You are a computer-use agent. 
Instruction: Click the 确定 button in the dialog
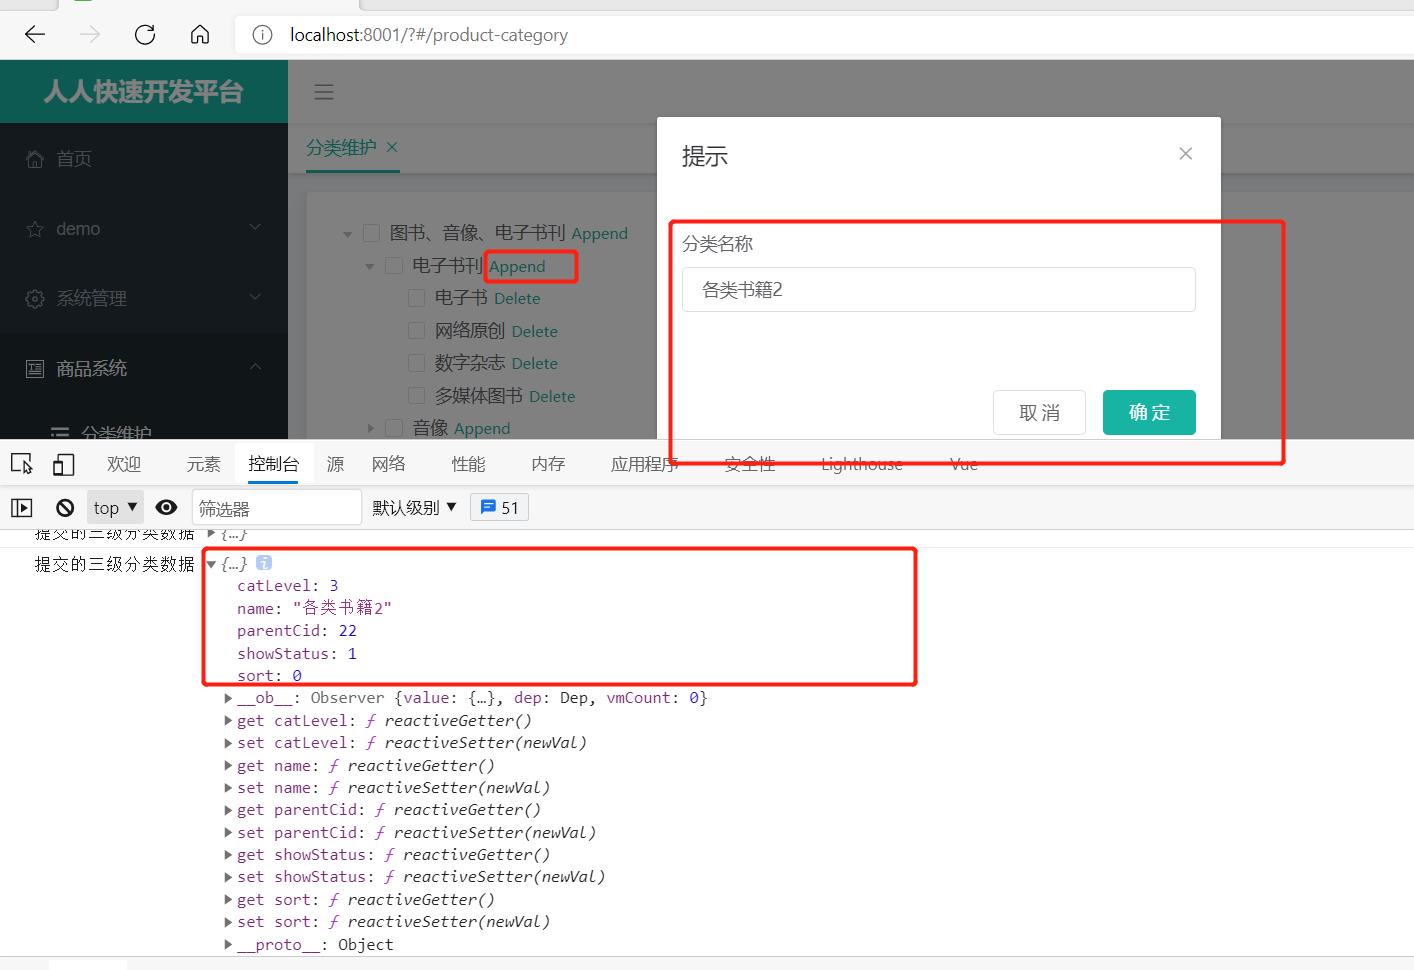(1149, 412)
